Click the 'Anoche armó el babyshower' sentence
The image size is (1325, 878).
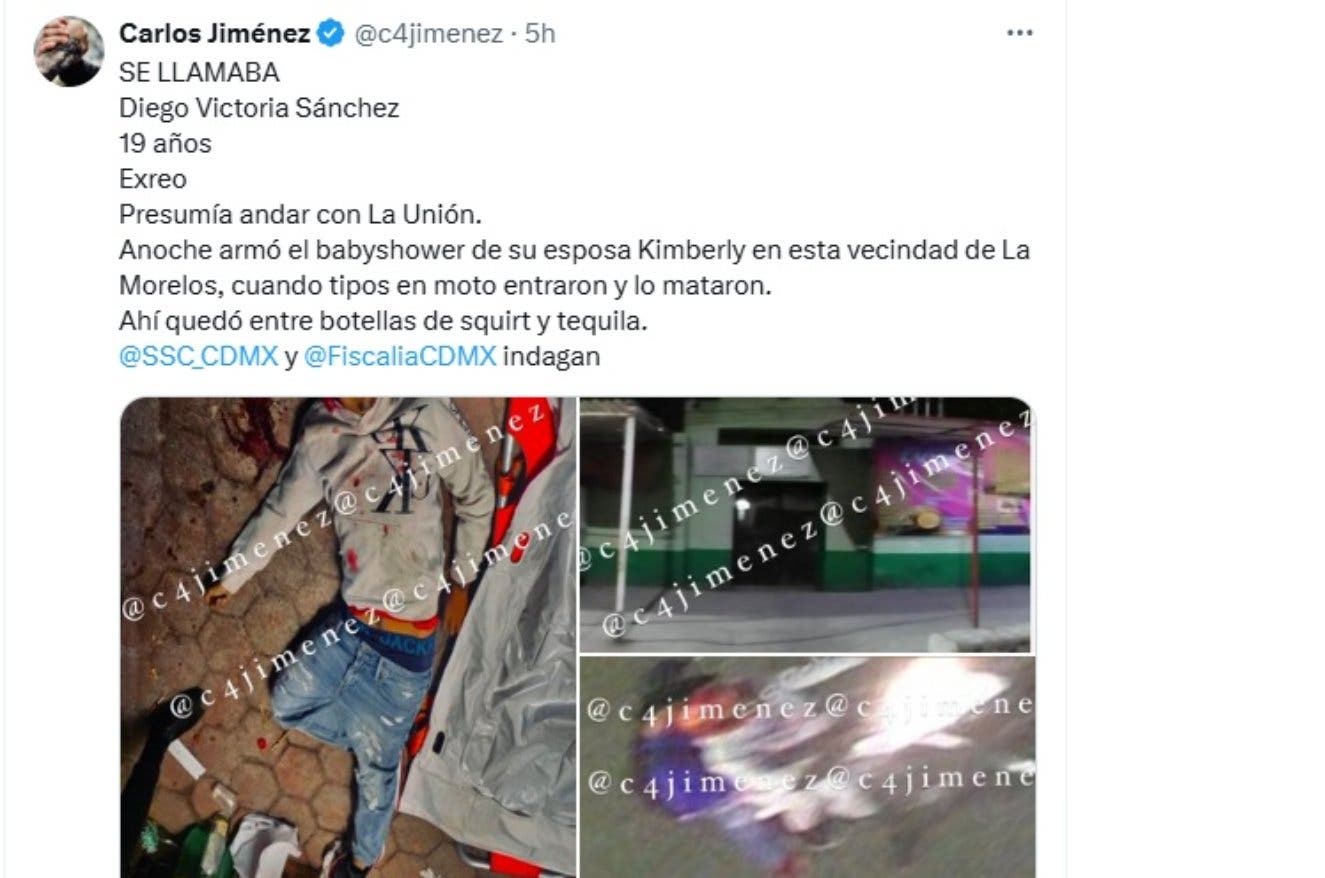[574, 250]
